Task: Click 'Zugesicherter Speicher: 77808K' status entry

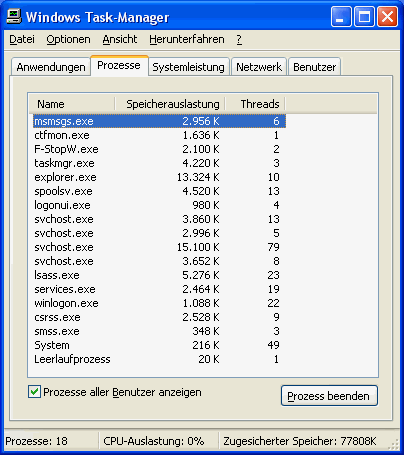Action: click(300, 441)
